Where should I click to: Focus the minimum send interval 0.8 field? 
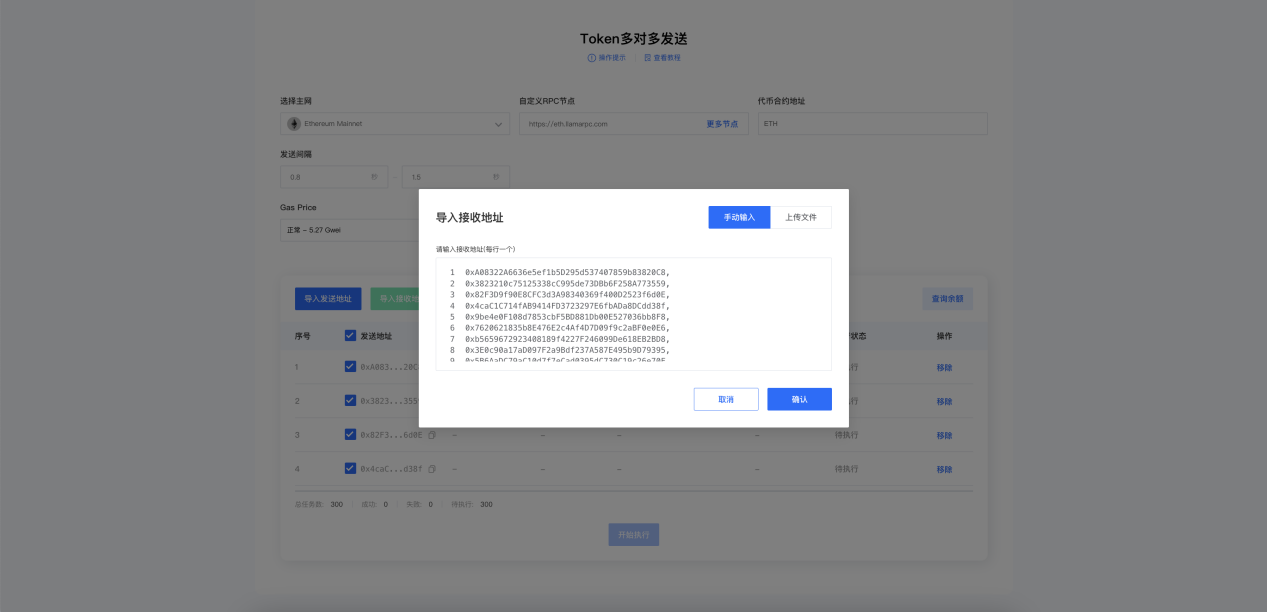click(x=334, y=177)
